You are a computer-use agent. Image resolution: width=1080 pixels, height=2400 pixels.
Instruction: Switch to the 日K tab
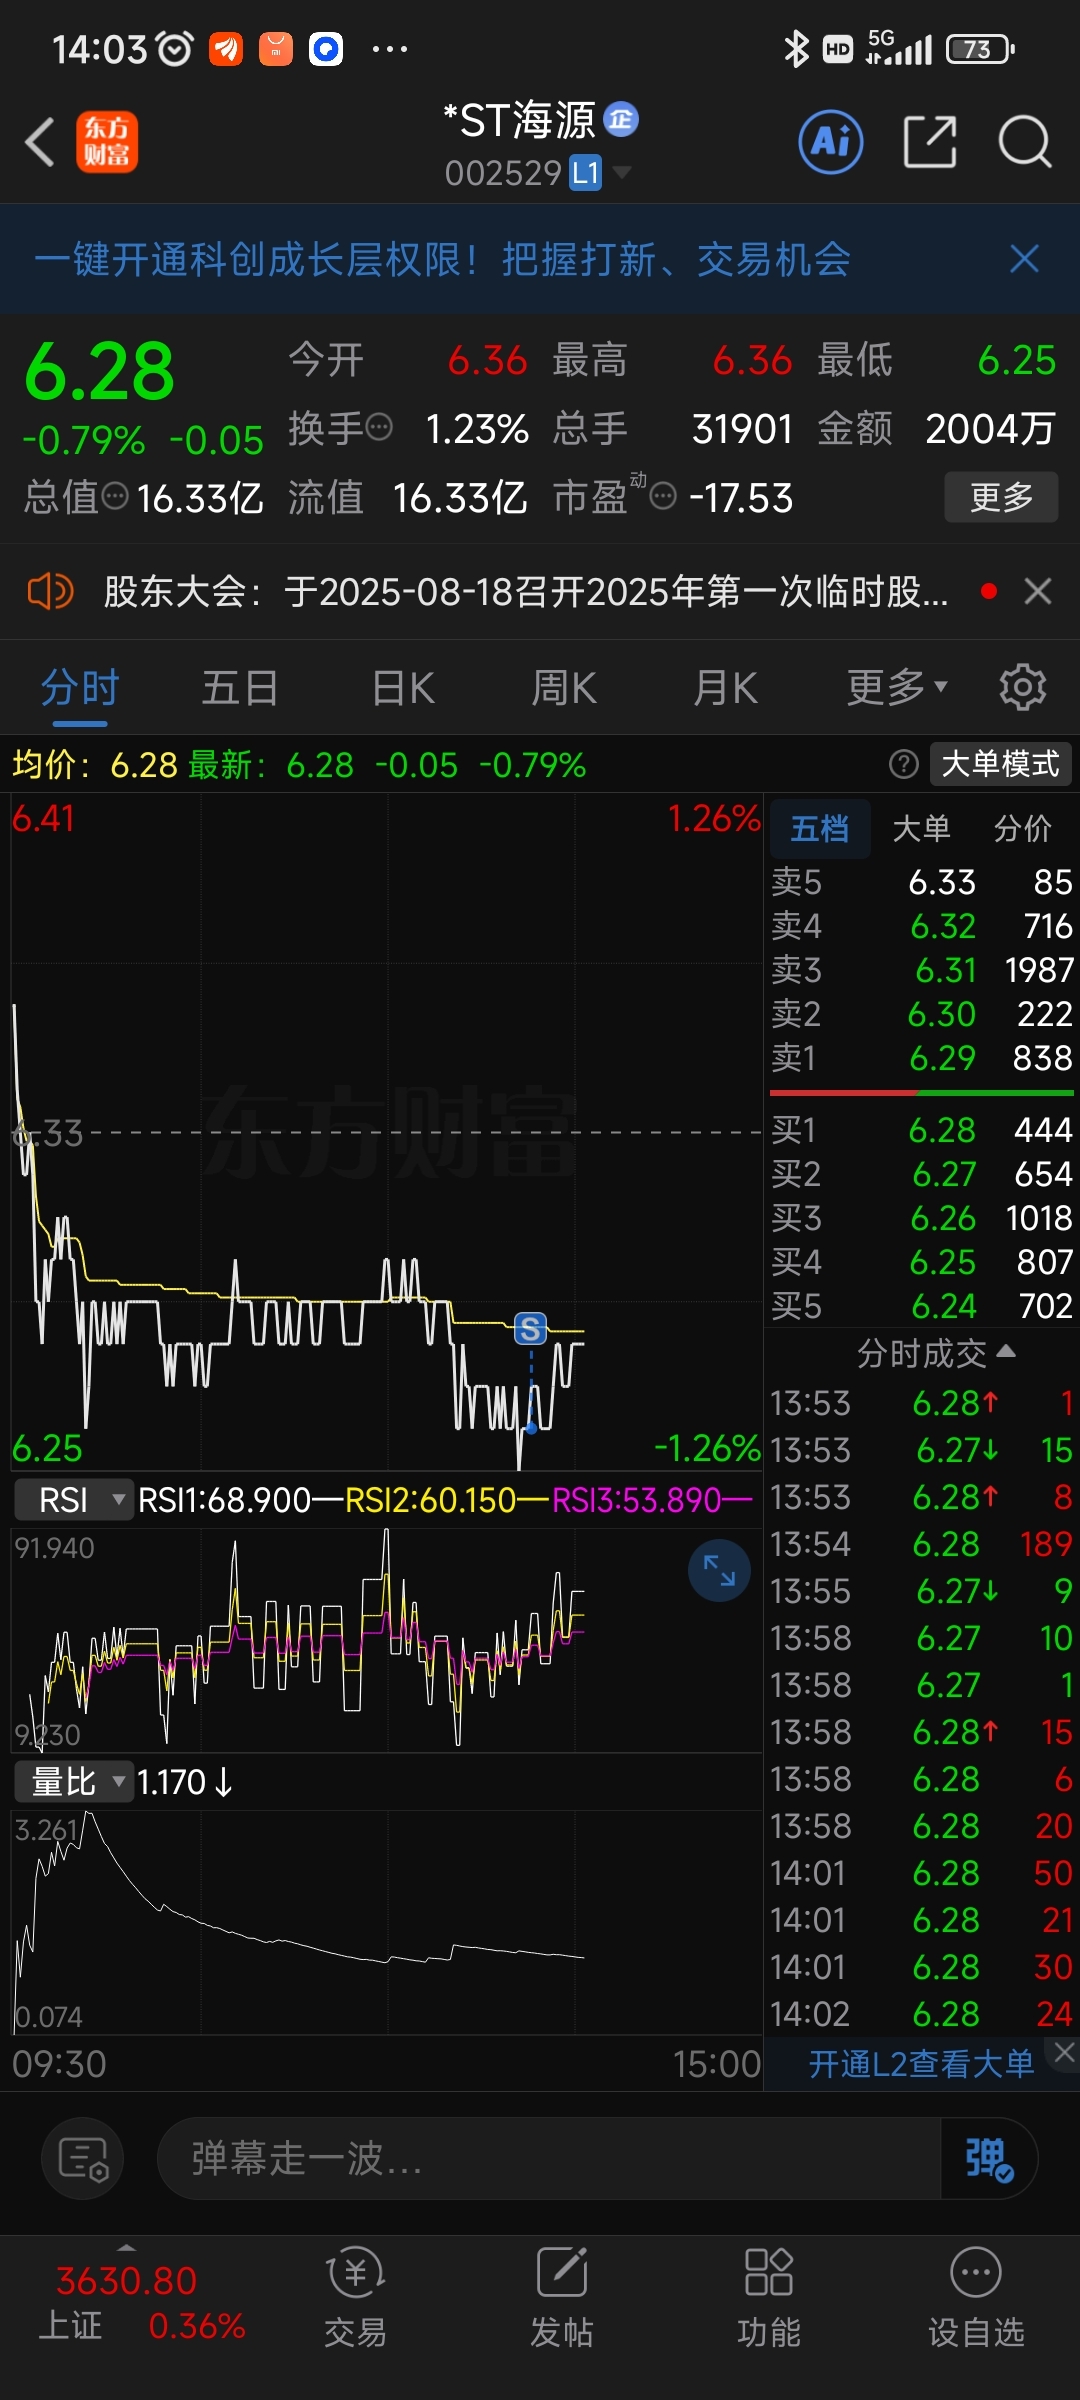(403, 688)
